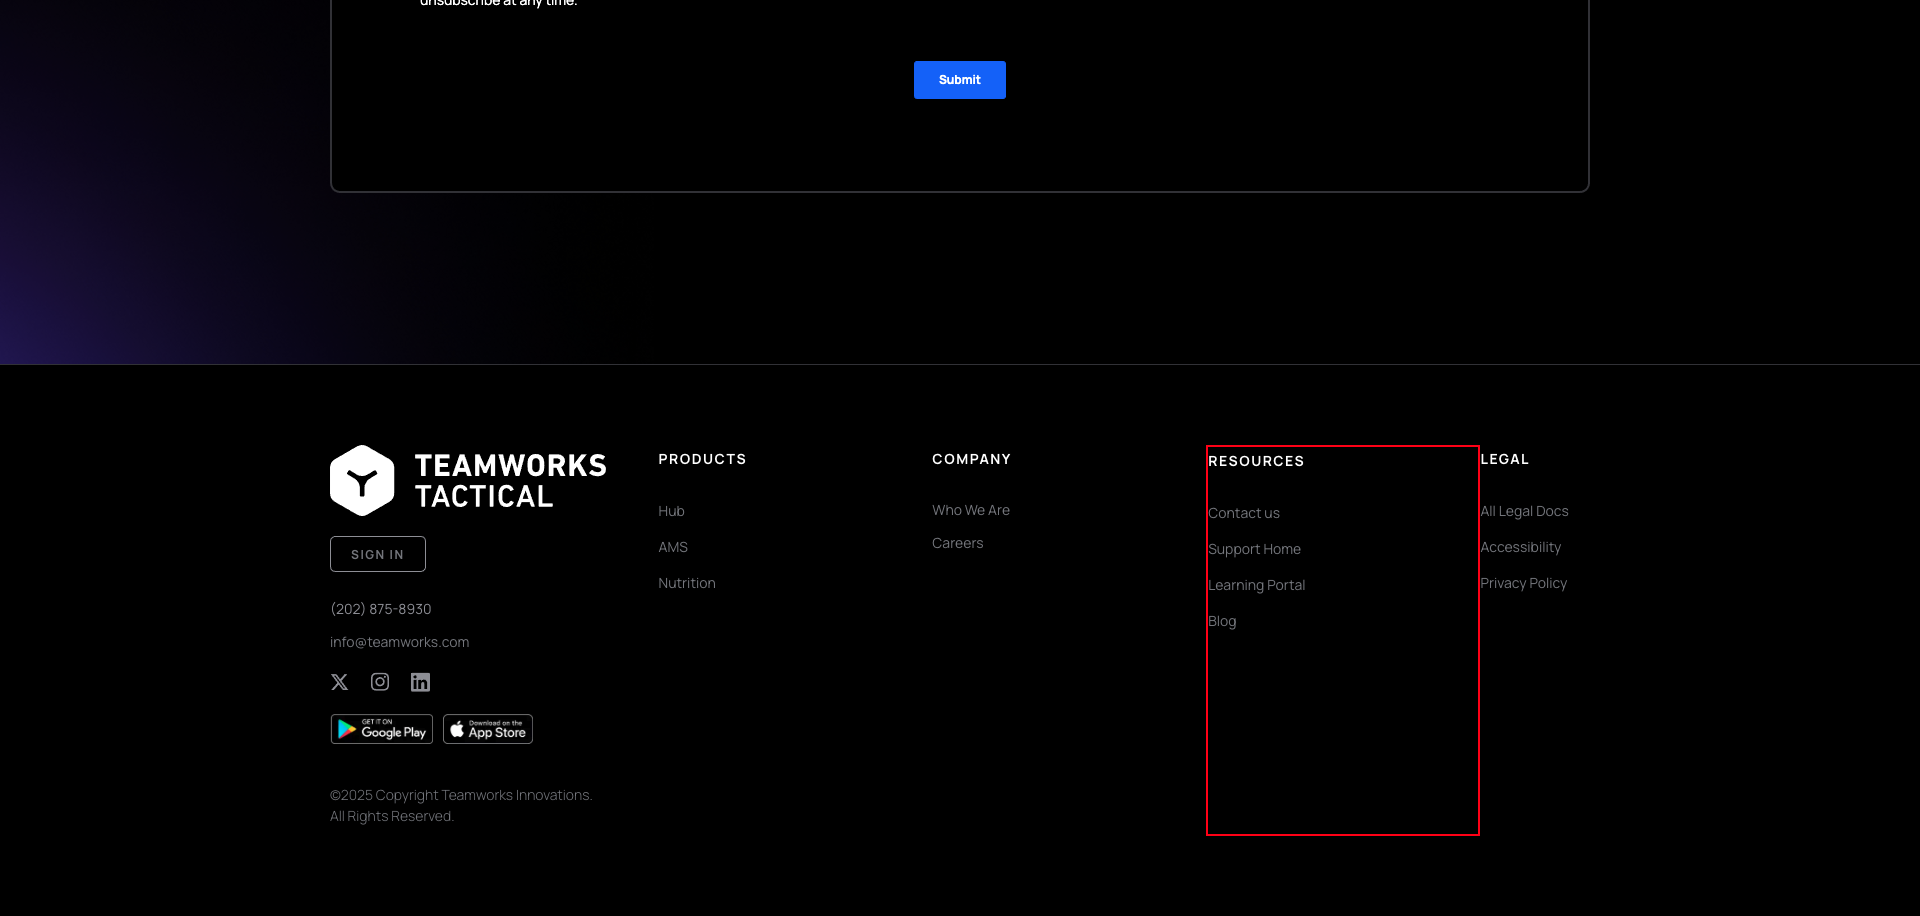The width and height of the screenshot is (1920, 916).
Task: Visit the LinkedIn page
Action: pyautogui.click(x=420, y=682)
